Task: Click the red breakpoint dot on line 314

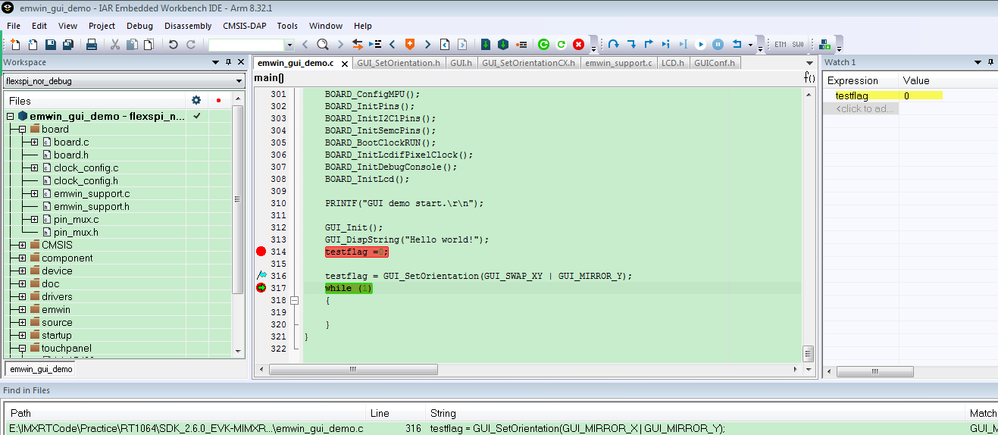Action: point(261,252)
